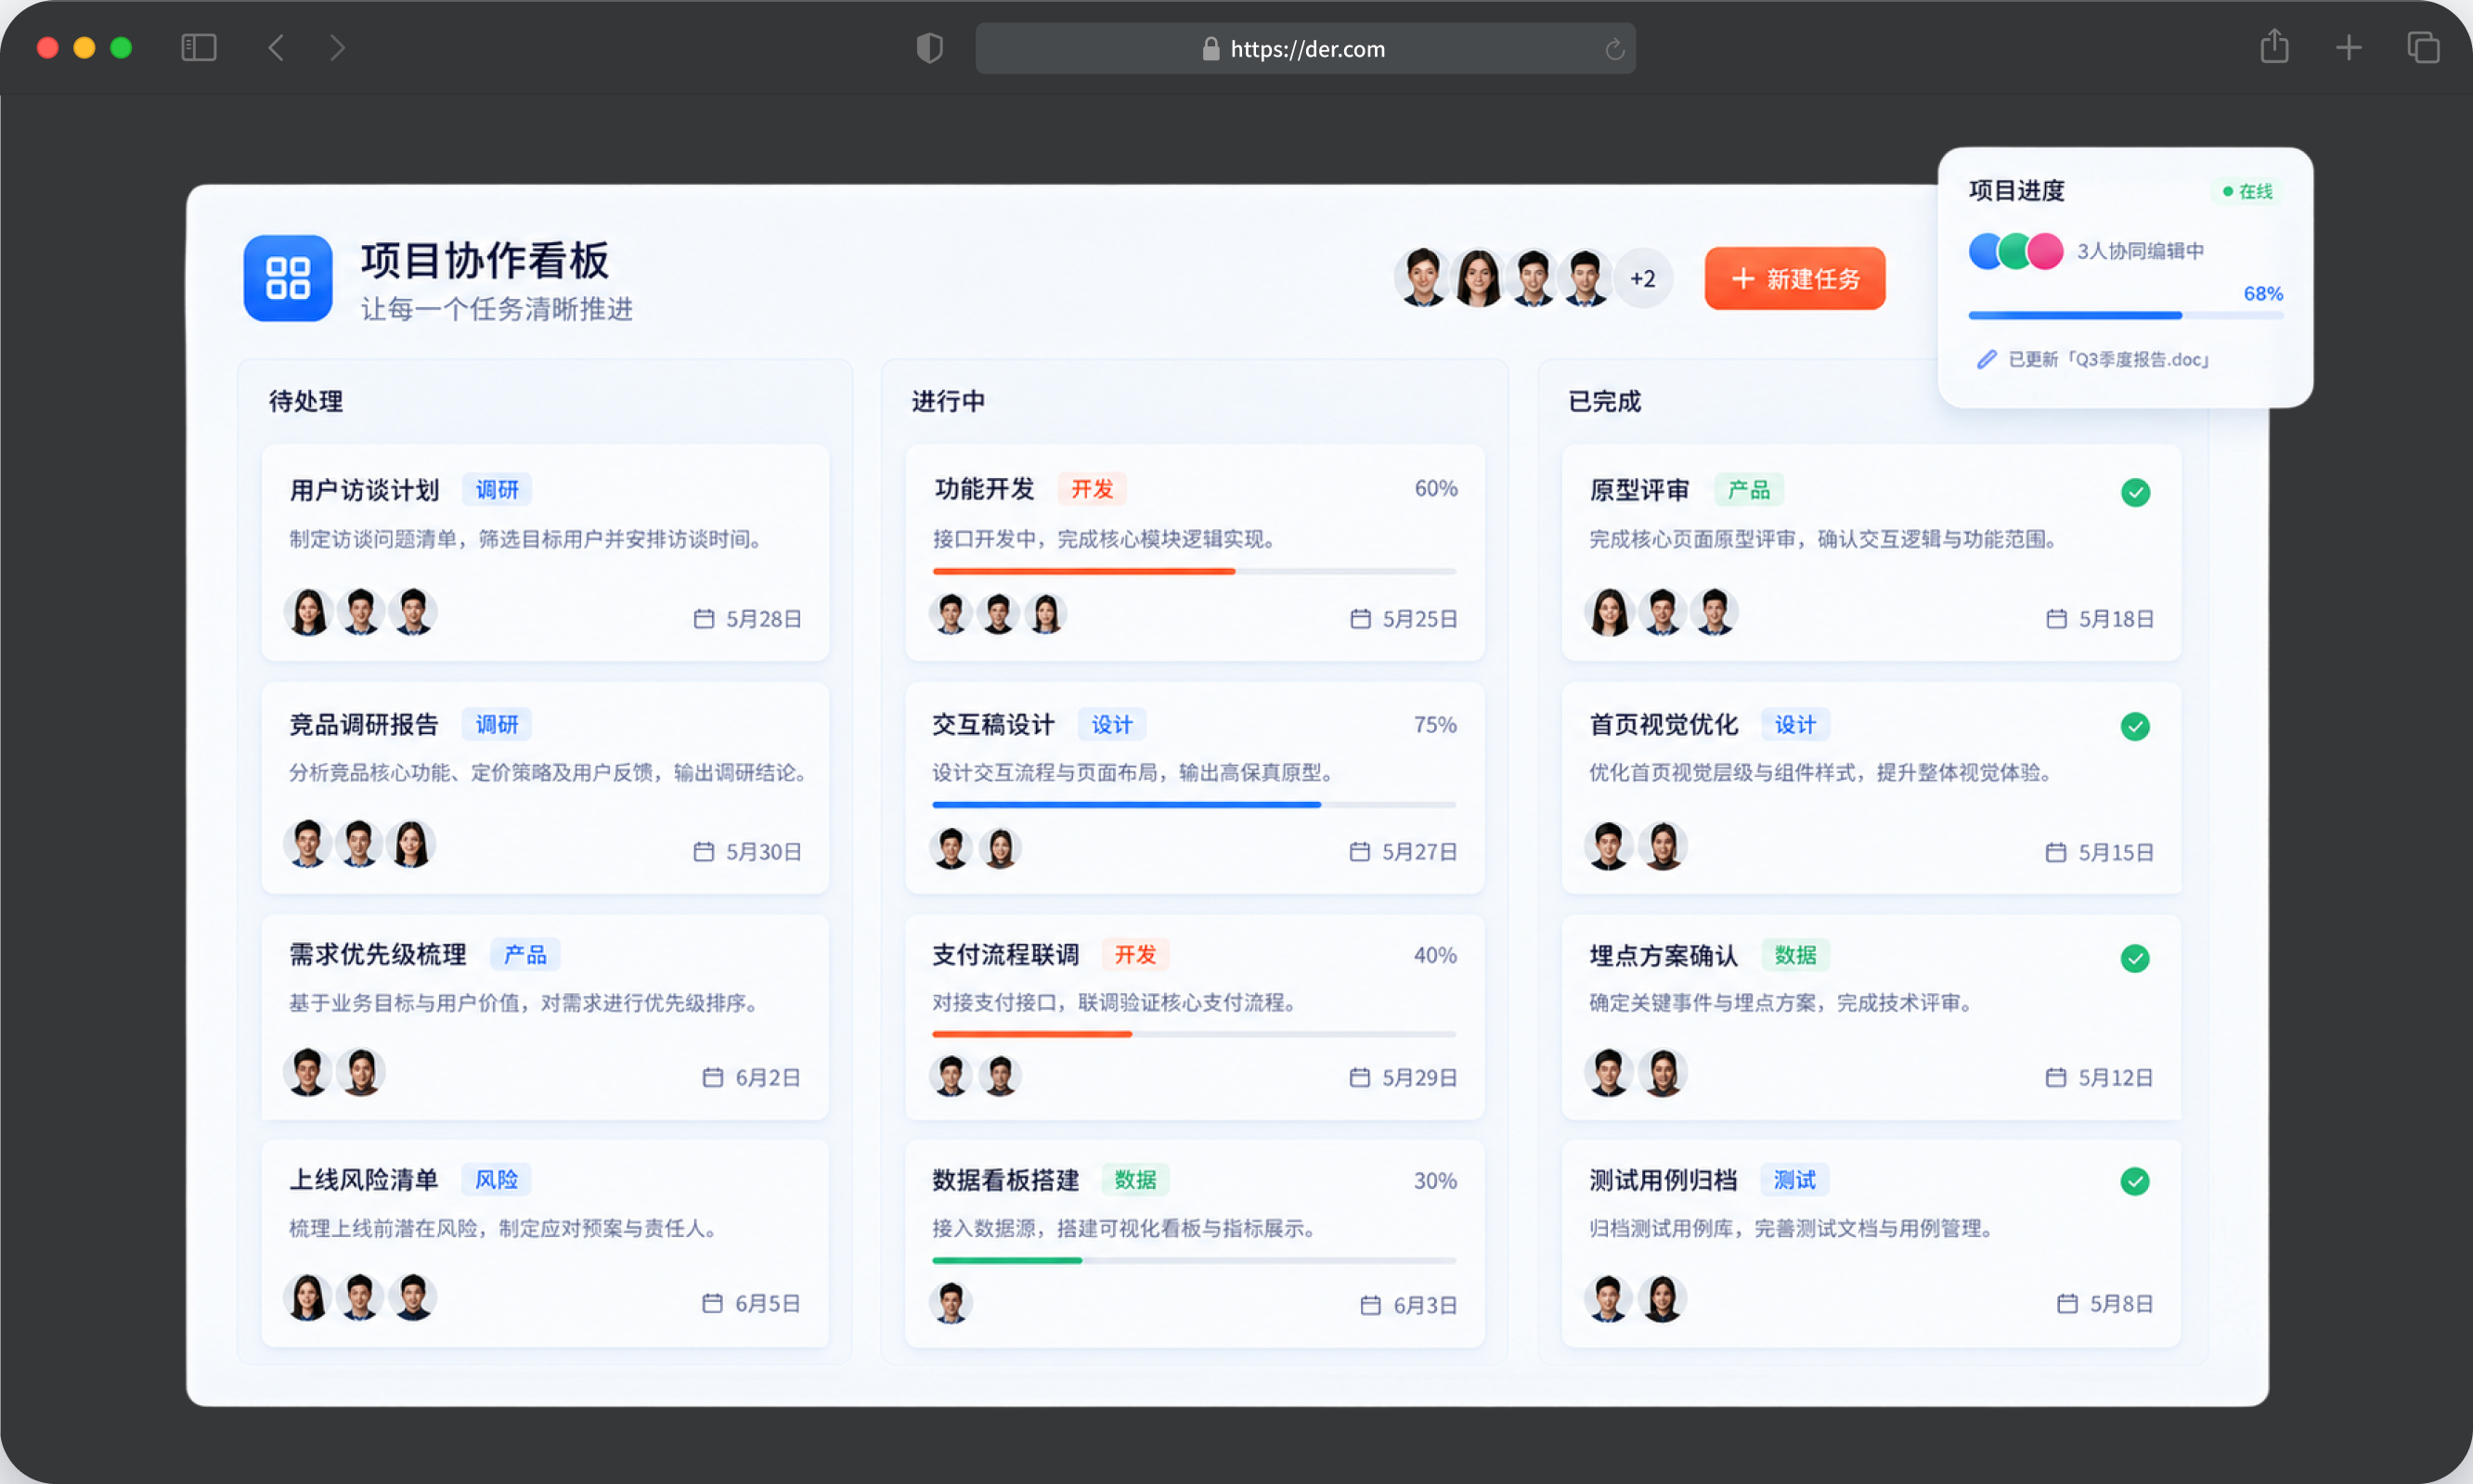This screenshot has width=2473, height=1484.
Task: Click the pencil icon beside Q3季度报告.doc
Action: (x=1986, y=359)
